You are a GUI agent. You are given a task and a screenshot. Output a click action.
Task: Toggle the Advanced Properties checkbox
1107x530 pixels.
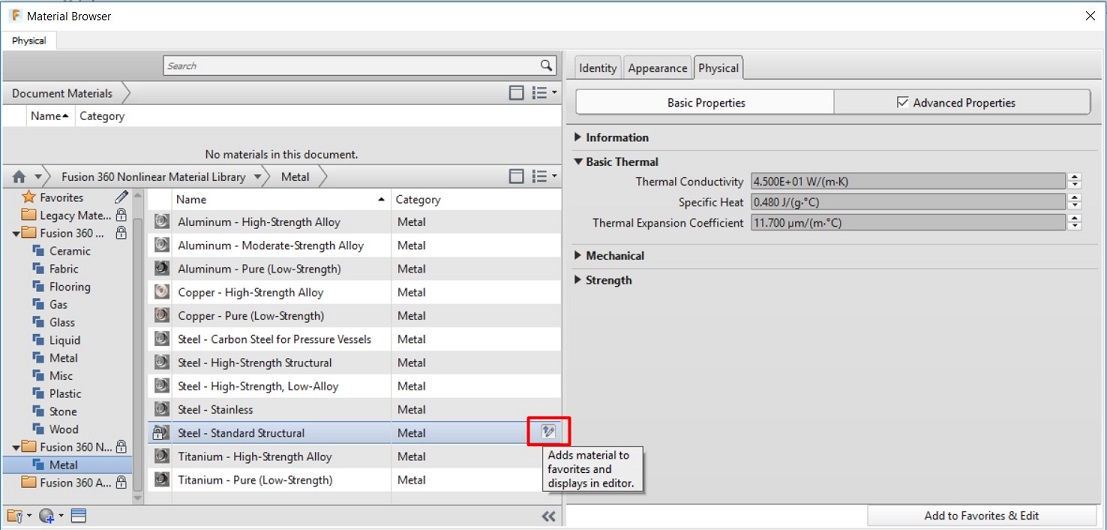902,102
